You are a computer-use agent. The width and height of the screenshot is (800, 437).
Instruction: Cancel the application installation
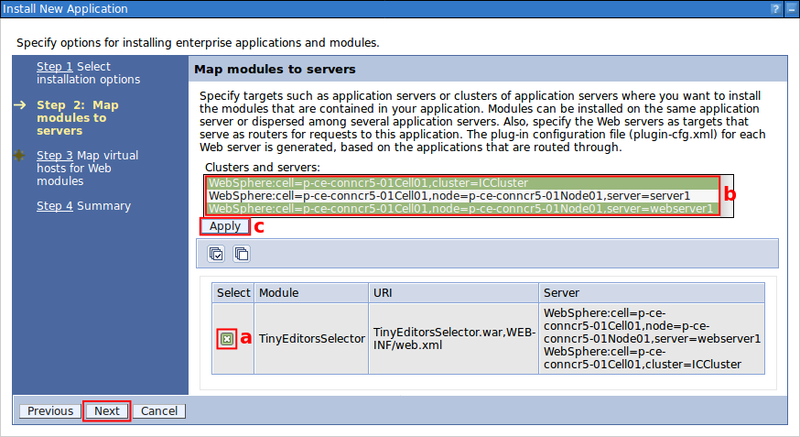pyautogui.click(x=159, y=411)
